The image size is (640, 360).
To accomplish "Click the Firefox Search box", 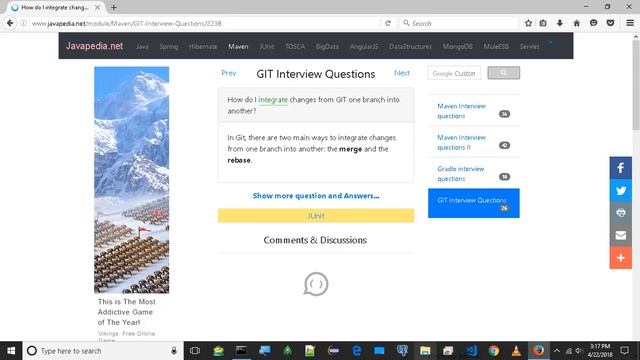I will pyautogui.click(x=459, y=23).
